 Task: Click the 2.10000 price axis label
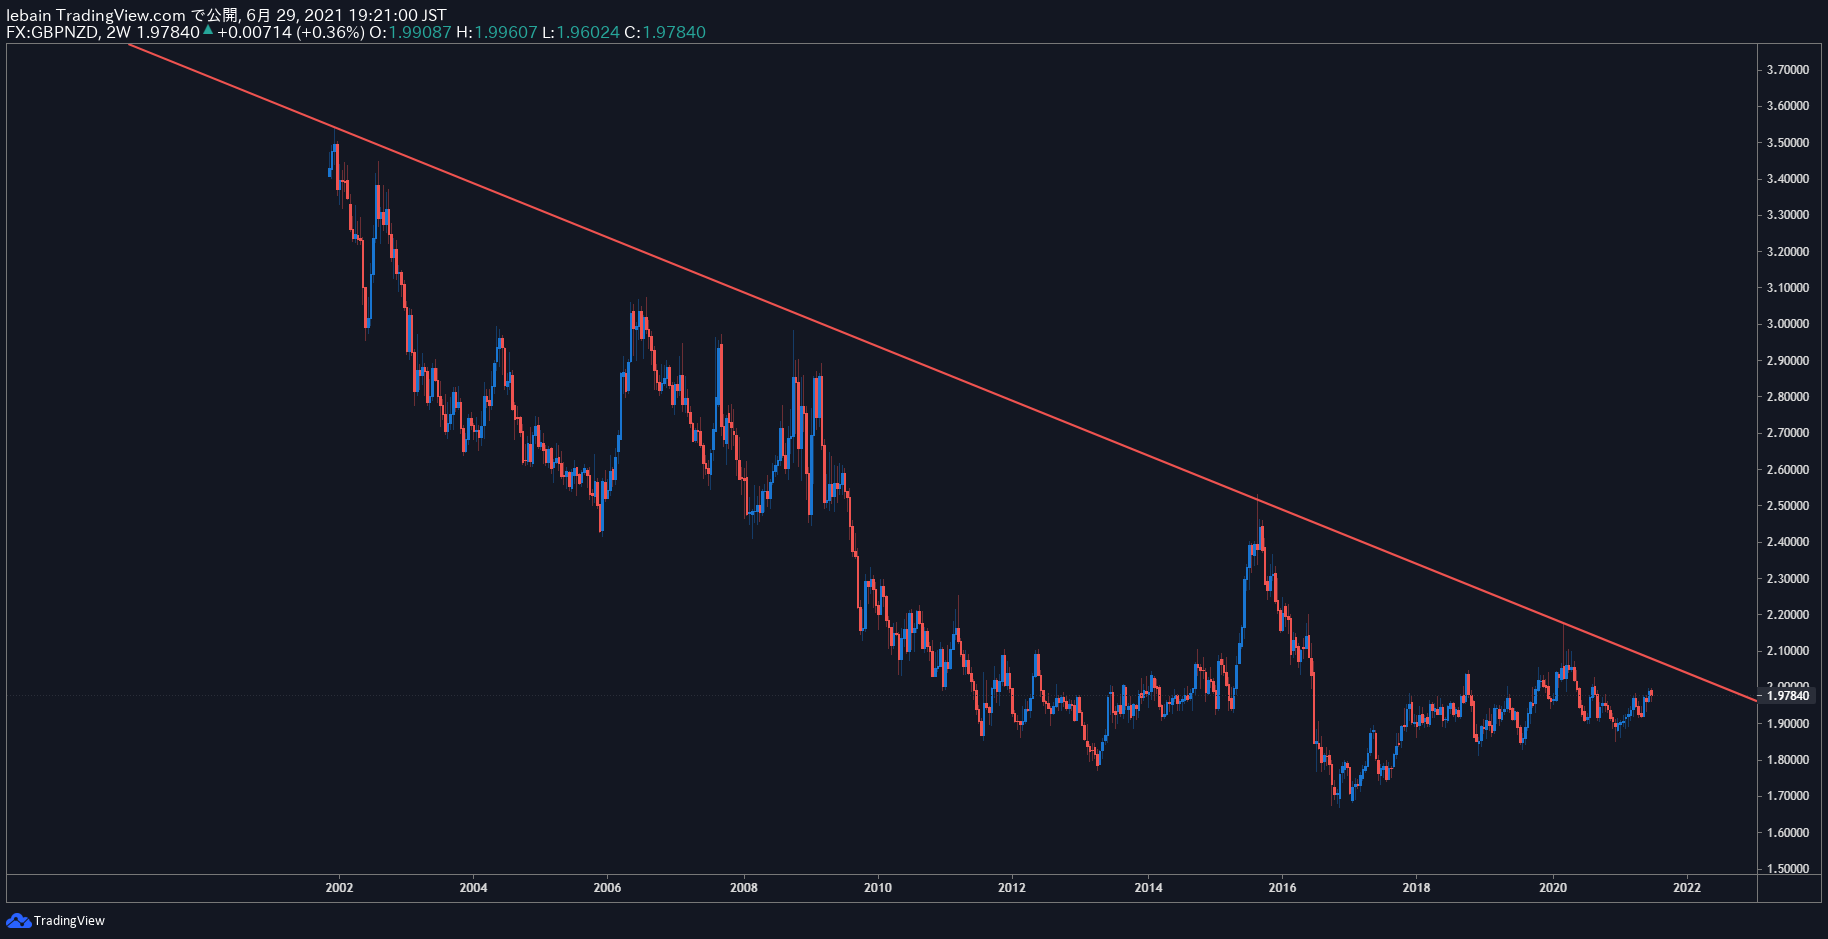point(1788,651)
